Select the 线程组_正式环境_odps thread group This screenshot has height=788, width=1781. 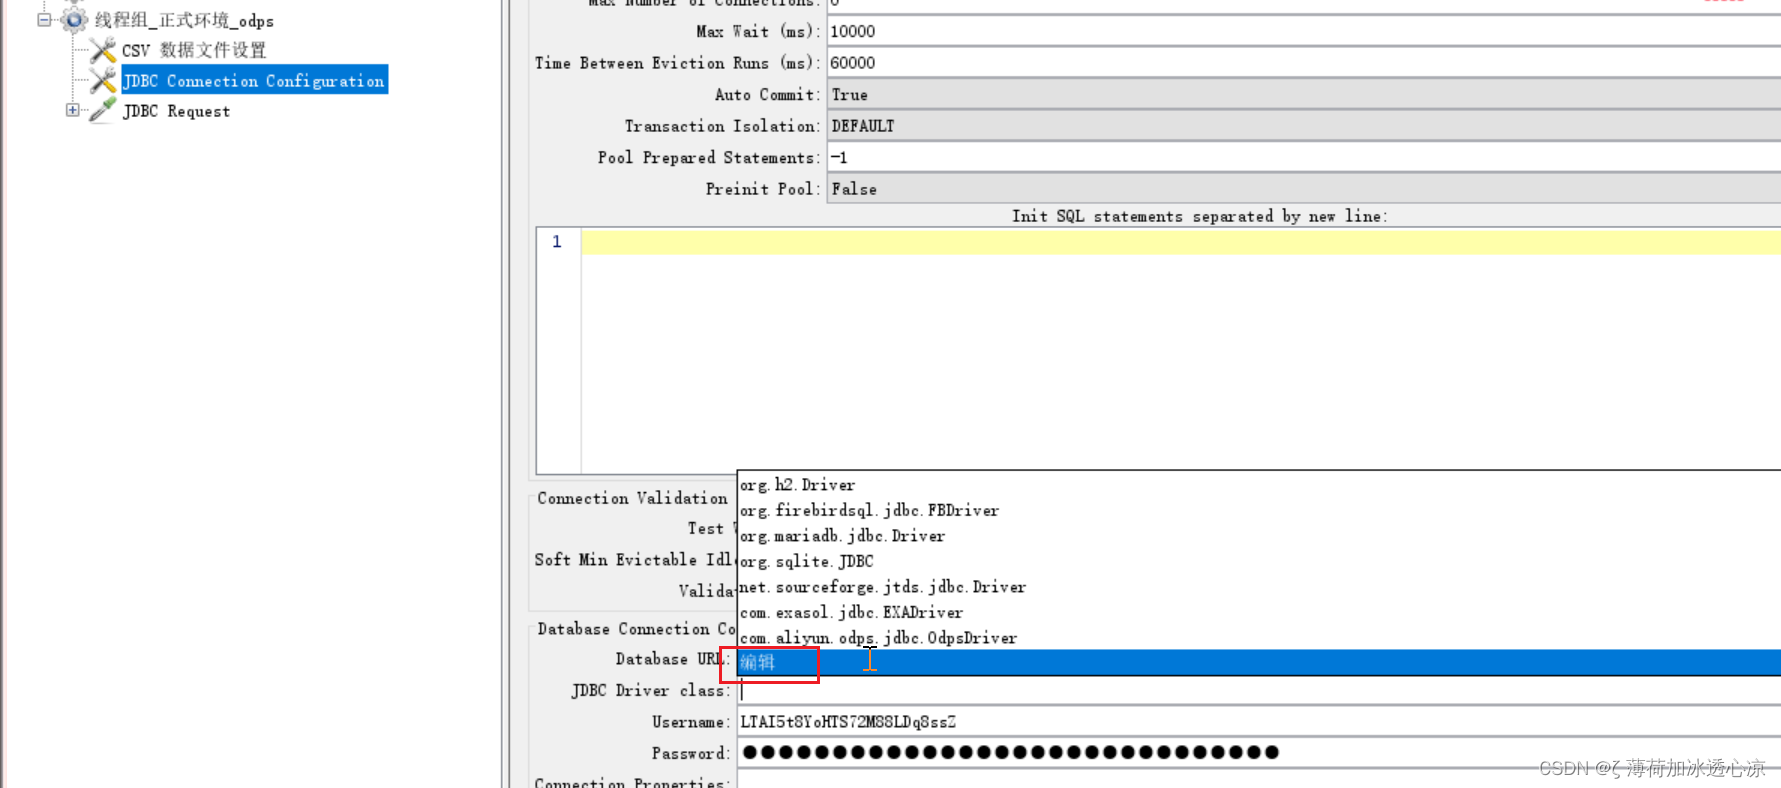184,21
